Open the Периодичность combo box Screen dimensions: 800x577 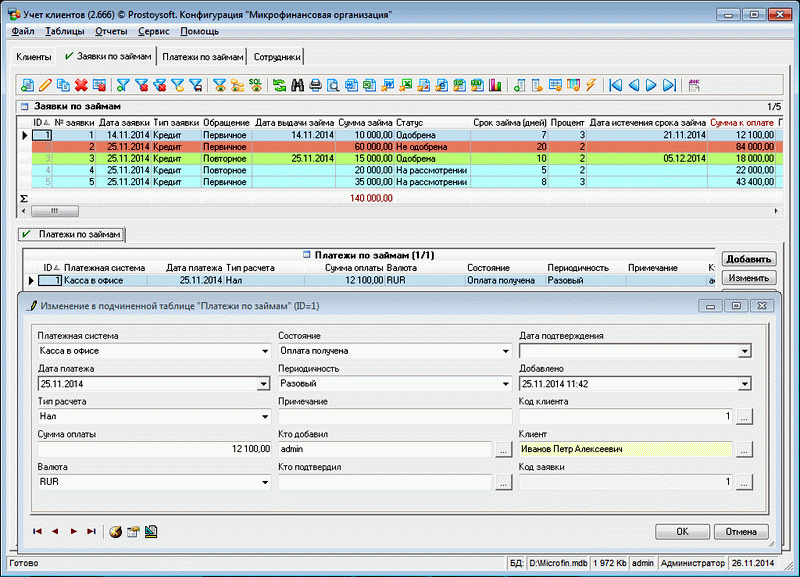[503, 384]
